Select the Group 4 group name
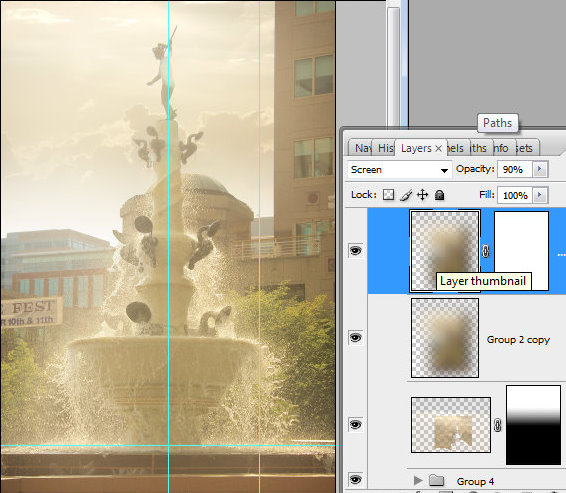Image resolution: width=566 pixels, height=493 pixels. [x=475, y=481]
